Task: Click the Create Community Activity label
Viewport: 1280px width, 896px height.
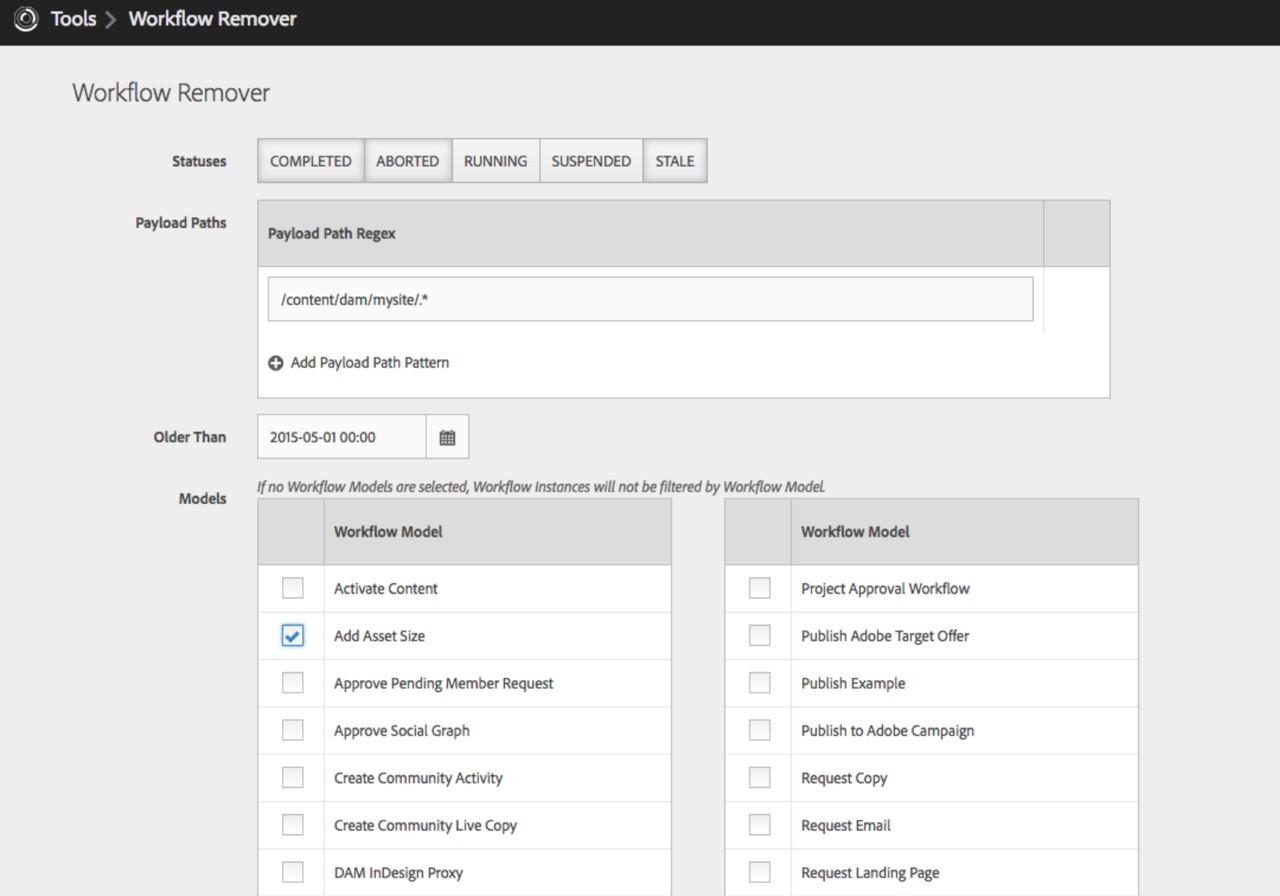Action: pos(418,777)
